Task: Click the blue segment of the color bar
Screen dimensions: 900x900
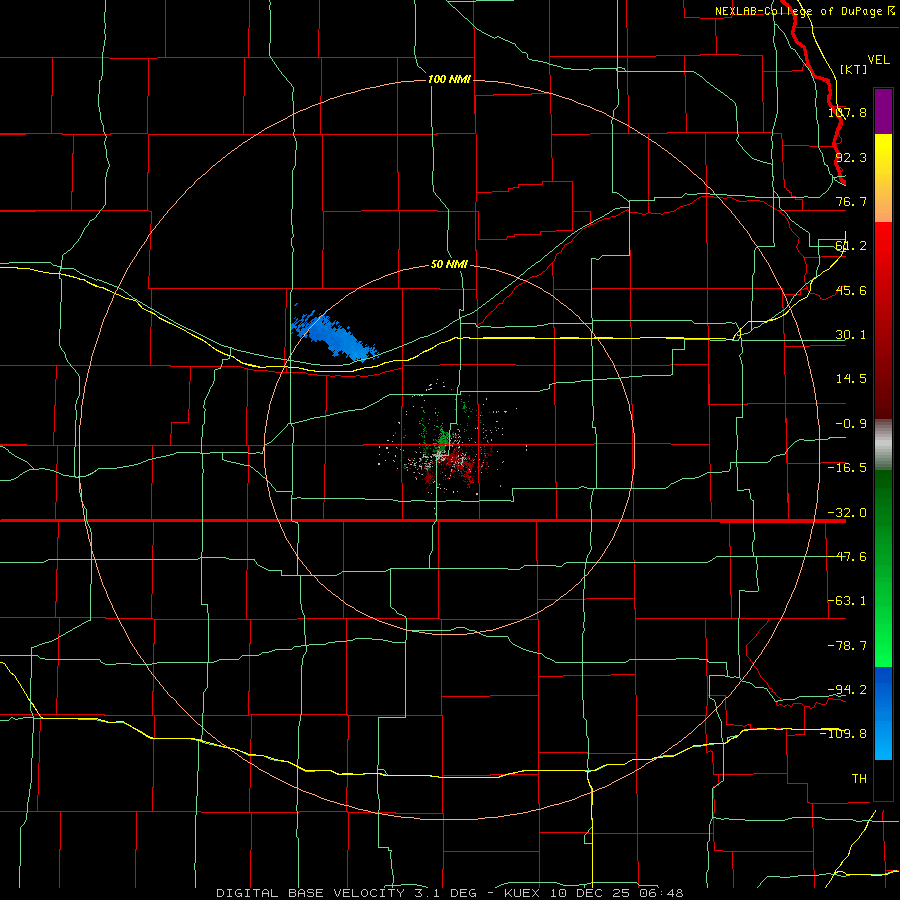Action: click(x=883, y=713)
